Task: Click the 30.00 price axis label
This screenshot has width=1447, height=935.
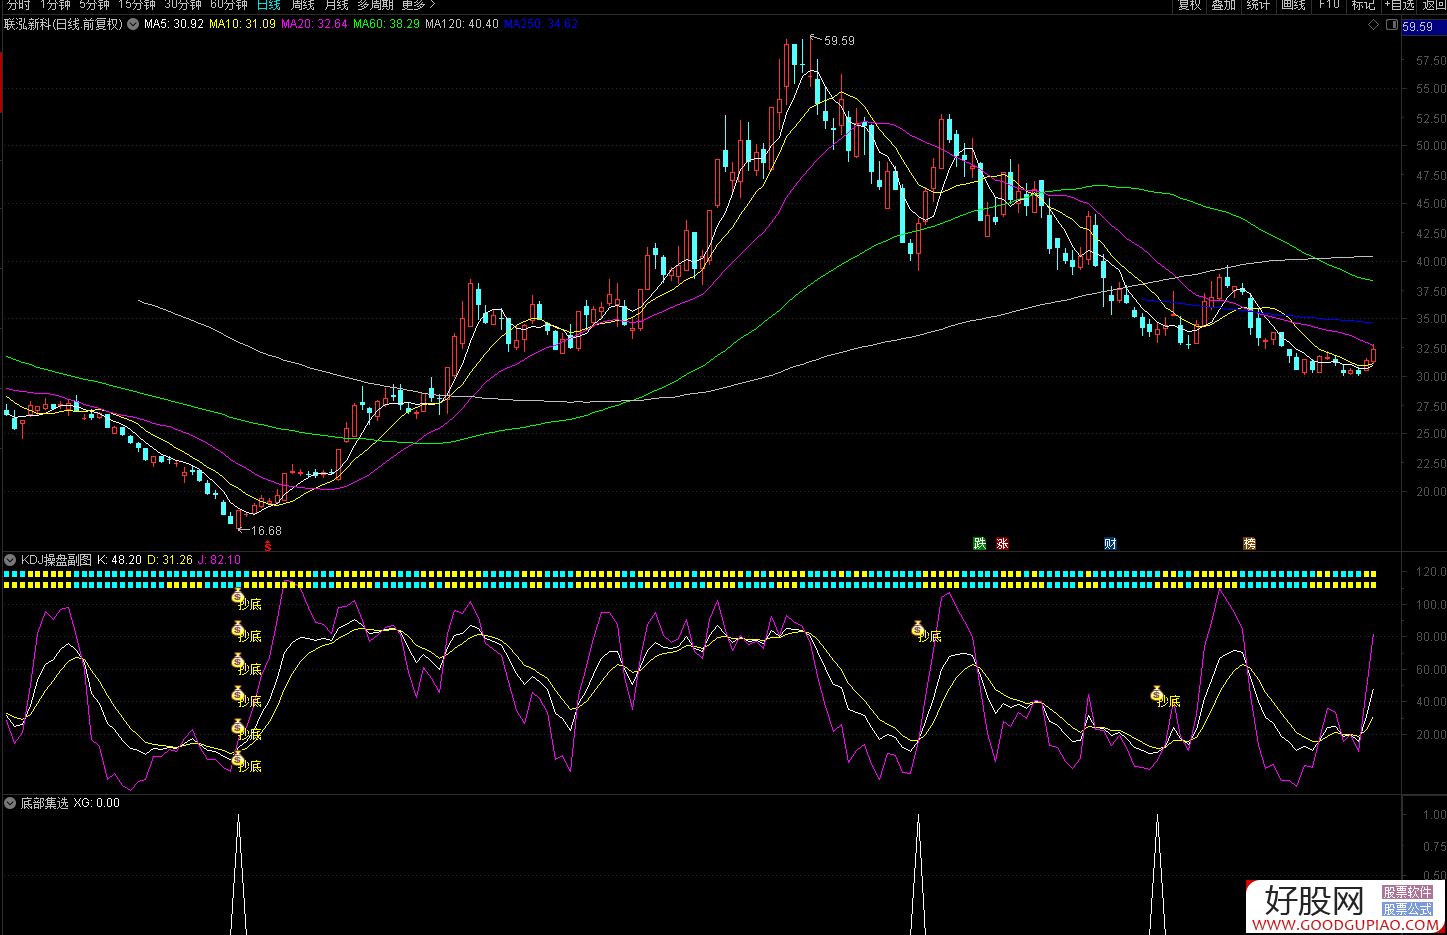Action: 1431,377
